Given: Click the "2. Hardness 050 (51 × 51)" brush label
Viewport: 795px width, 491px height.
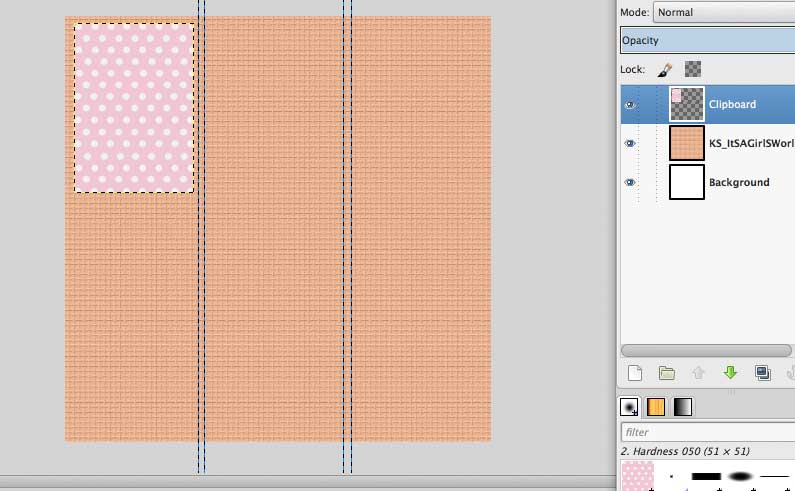Looking at the screenshot, I should click(685, 451).
